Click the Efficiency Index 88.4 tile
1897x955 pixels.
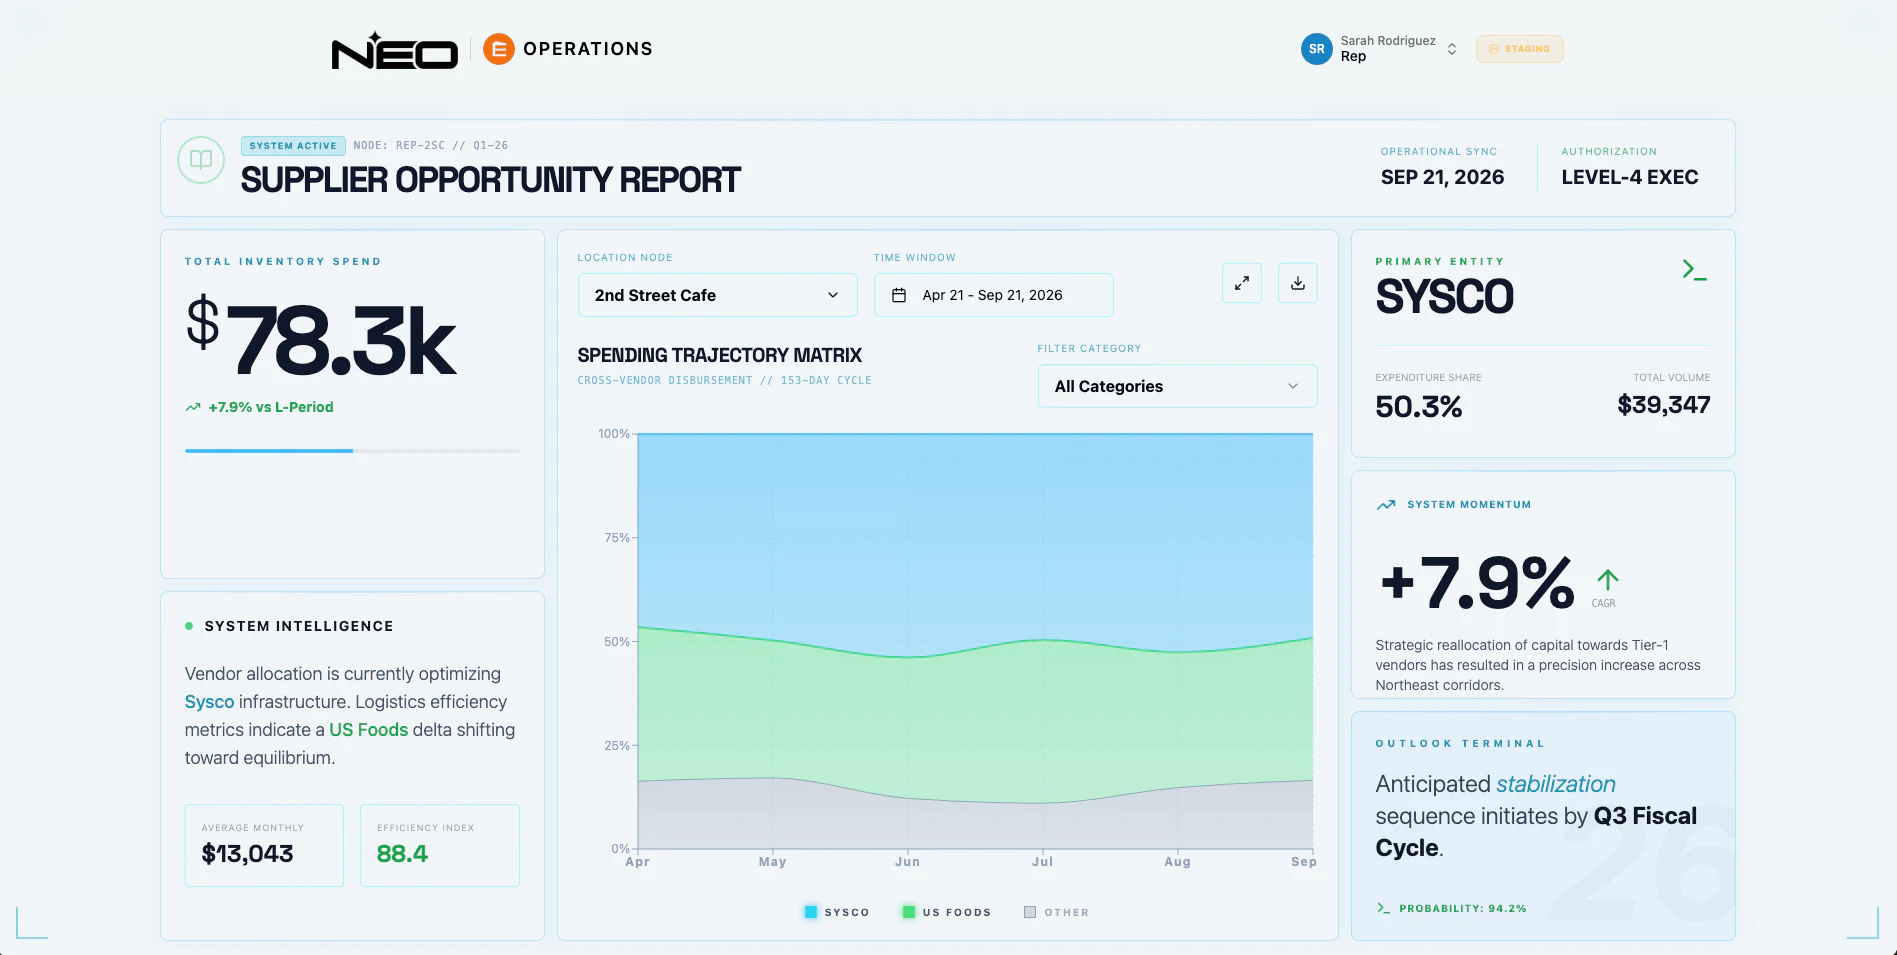[440, 845]
